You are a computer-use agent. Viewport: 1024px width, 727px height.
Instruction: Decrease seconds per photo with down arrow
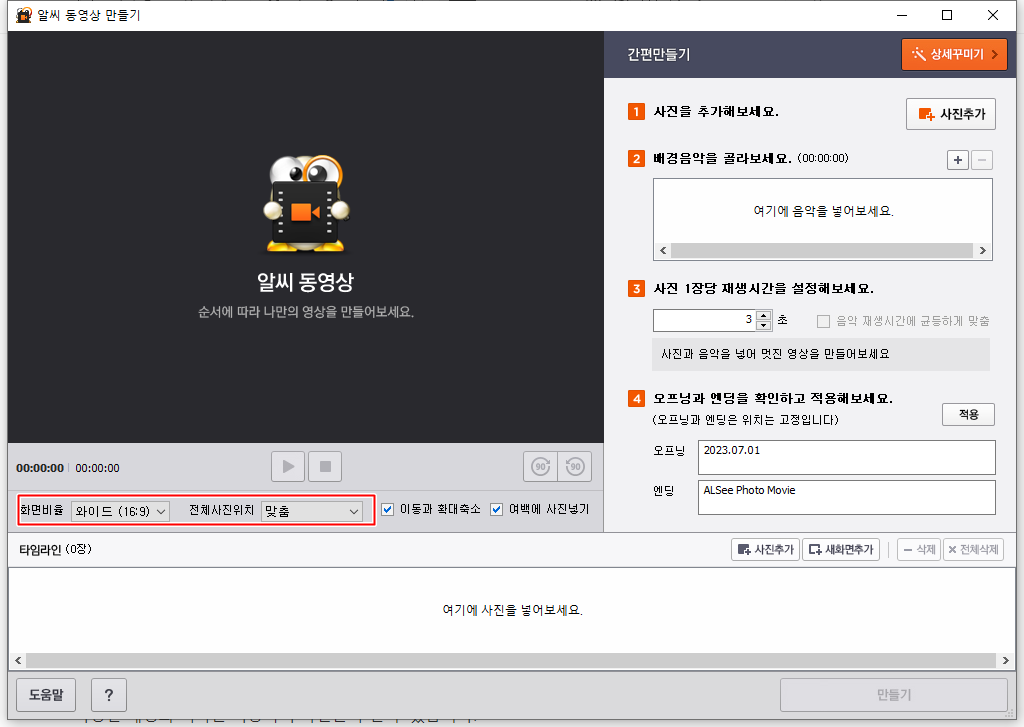(763, 325)
